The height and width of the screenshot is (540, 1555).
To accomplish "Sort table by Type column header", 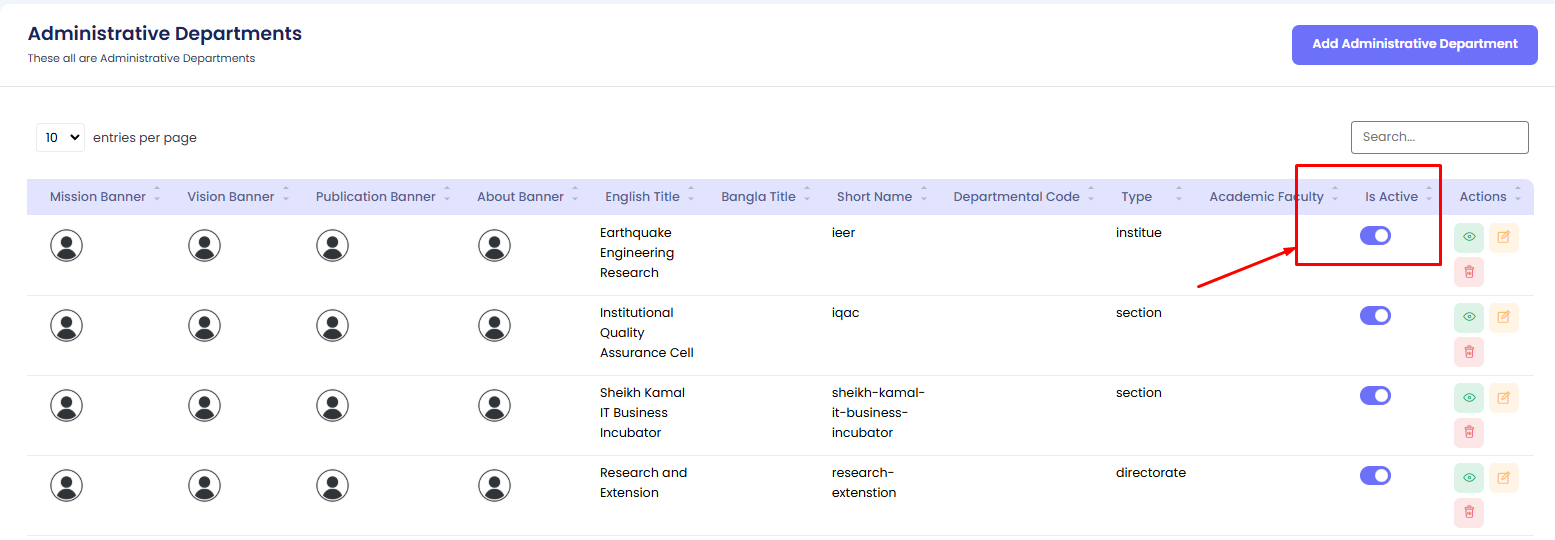I will [1136, 197].
